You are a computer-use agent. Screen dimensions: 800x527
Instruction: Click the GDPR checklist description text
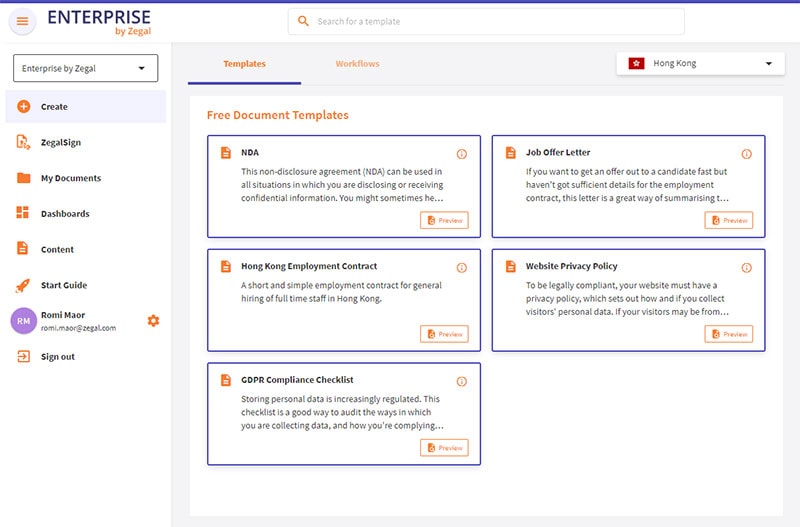(x=342, y=412)
